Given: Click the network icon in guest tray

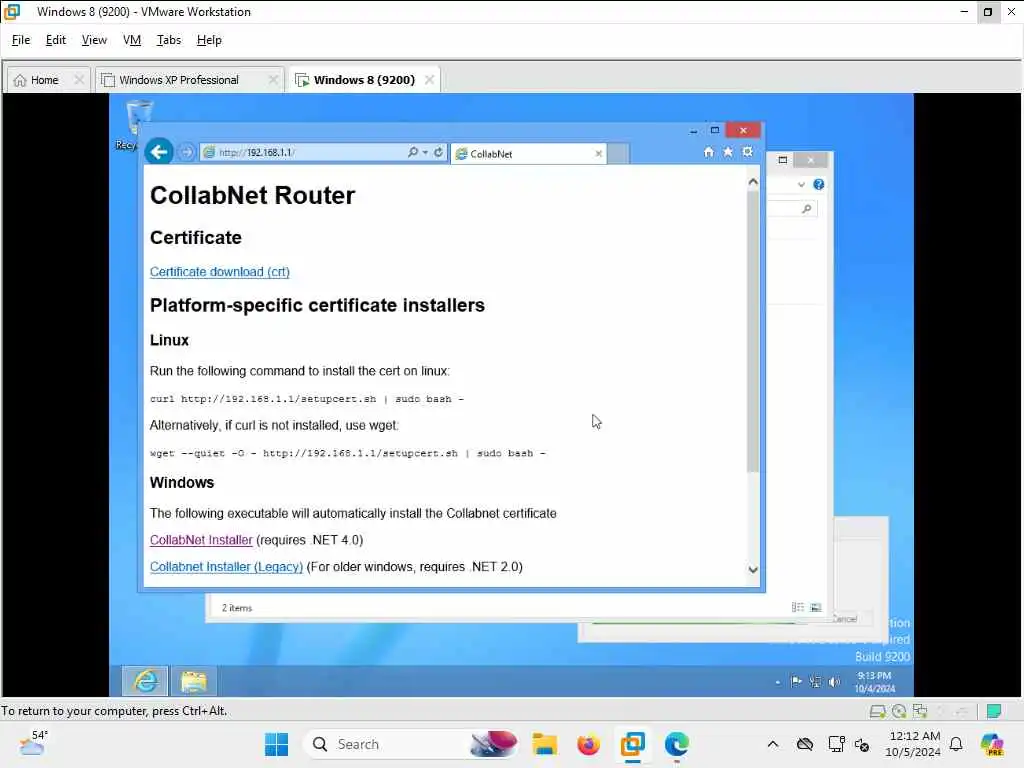Looking at the screenshot, I should pos(815,682).
